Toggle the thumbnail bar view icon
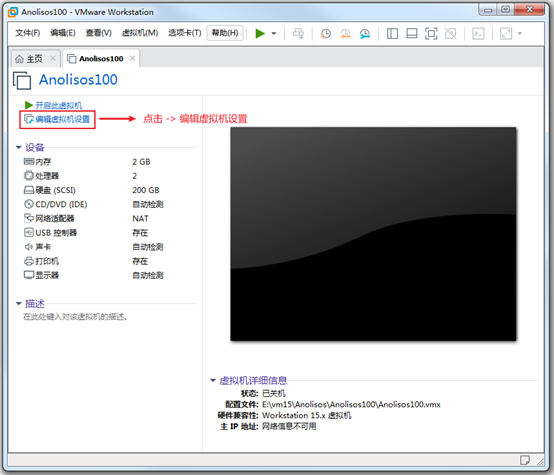Image resolution: width=554 pixels, height=475 pixels. coord(412,34)
